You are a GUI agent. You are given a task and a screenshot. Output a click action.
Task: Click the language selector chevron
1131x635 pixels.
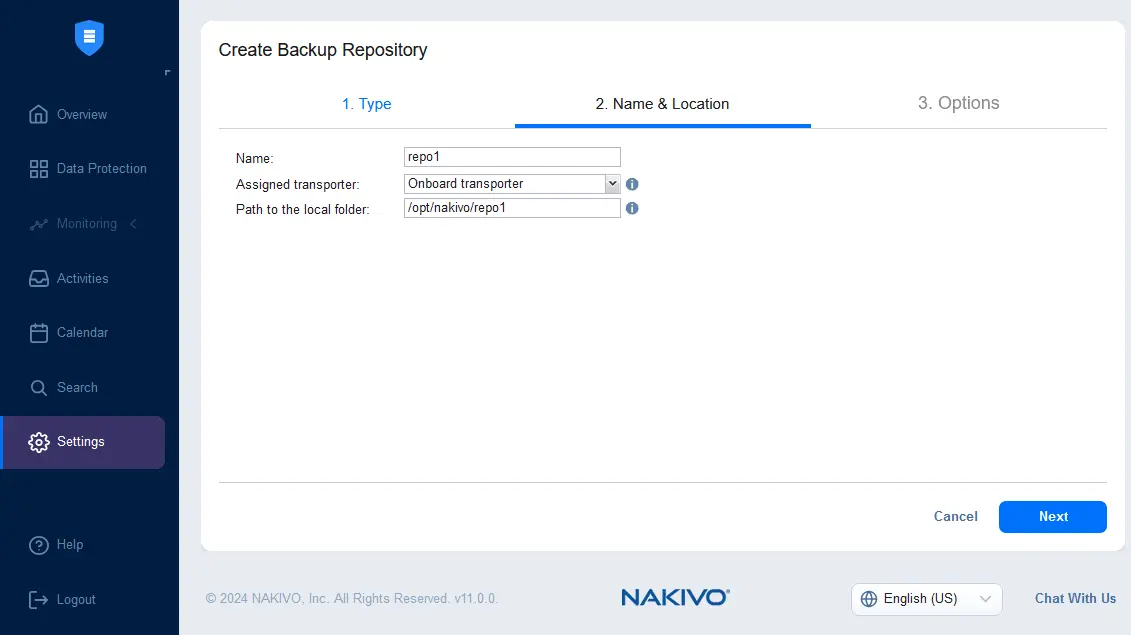[985, 599]
